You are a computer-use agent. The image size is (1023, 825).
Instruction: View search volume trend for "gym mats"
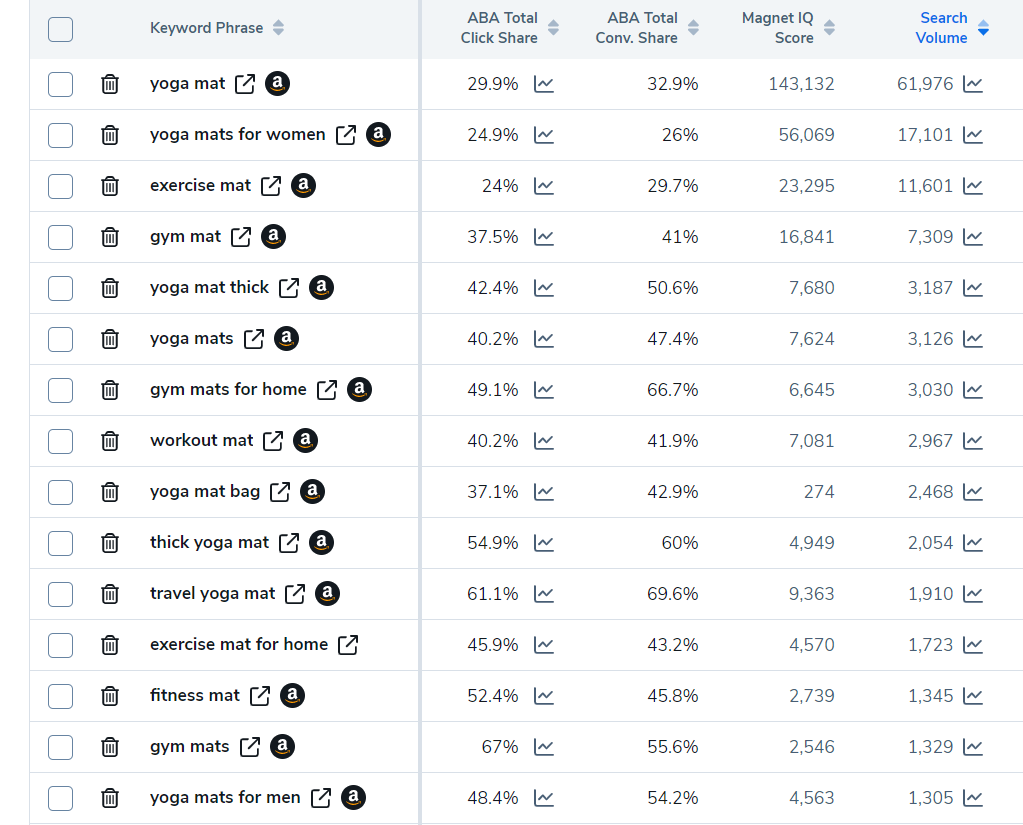click(973, 747)
